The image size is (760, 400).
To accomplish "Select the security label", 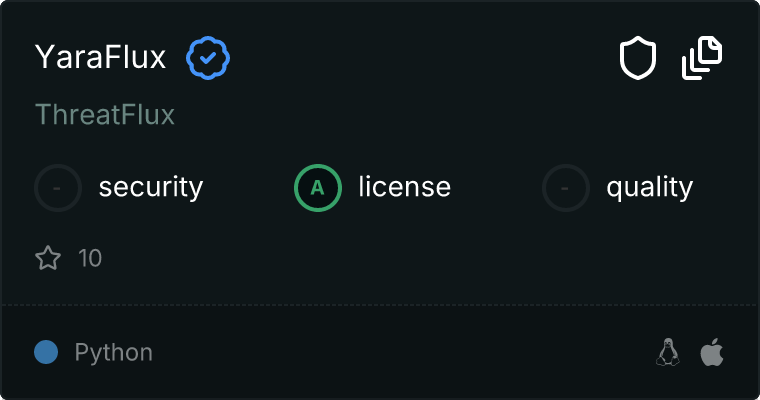I will 151,187.
